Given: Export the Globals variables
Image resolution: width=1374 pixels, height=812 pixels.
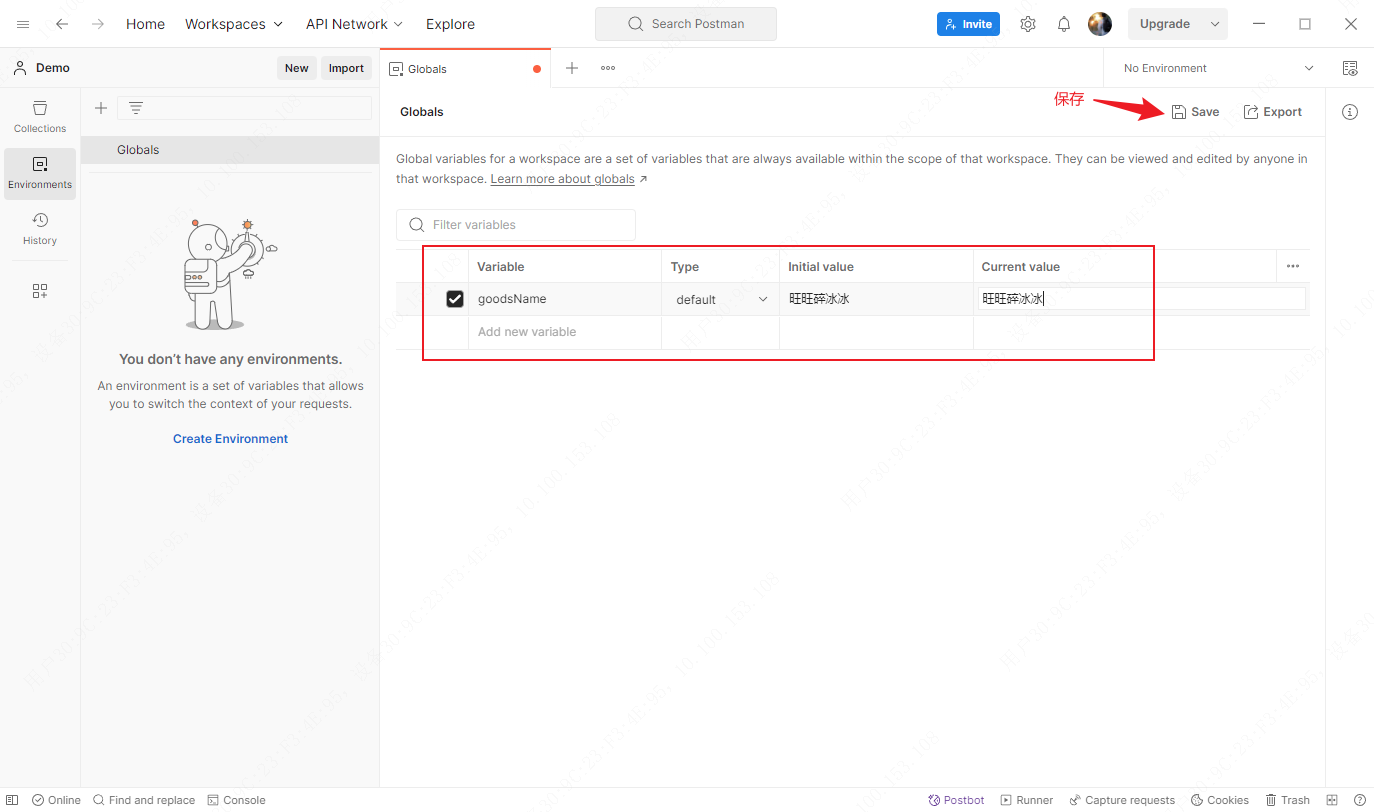Looking at the screenshot, I should [x=1272, y=112].
